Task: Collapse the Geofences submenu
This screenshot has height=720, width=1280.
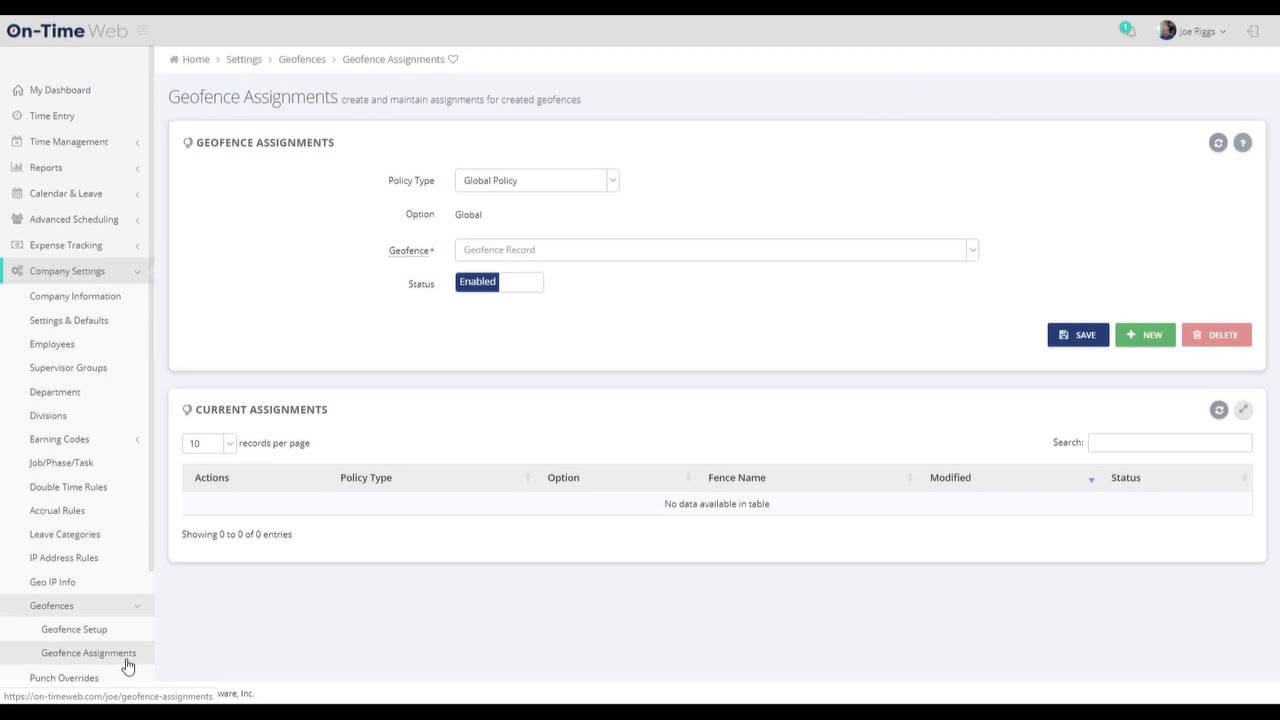Action: pos(76,606)
